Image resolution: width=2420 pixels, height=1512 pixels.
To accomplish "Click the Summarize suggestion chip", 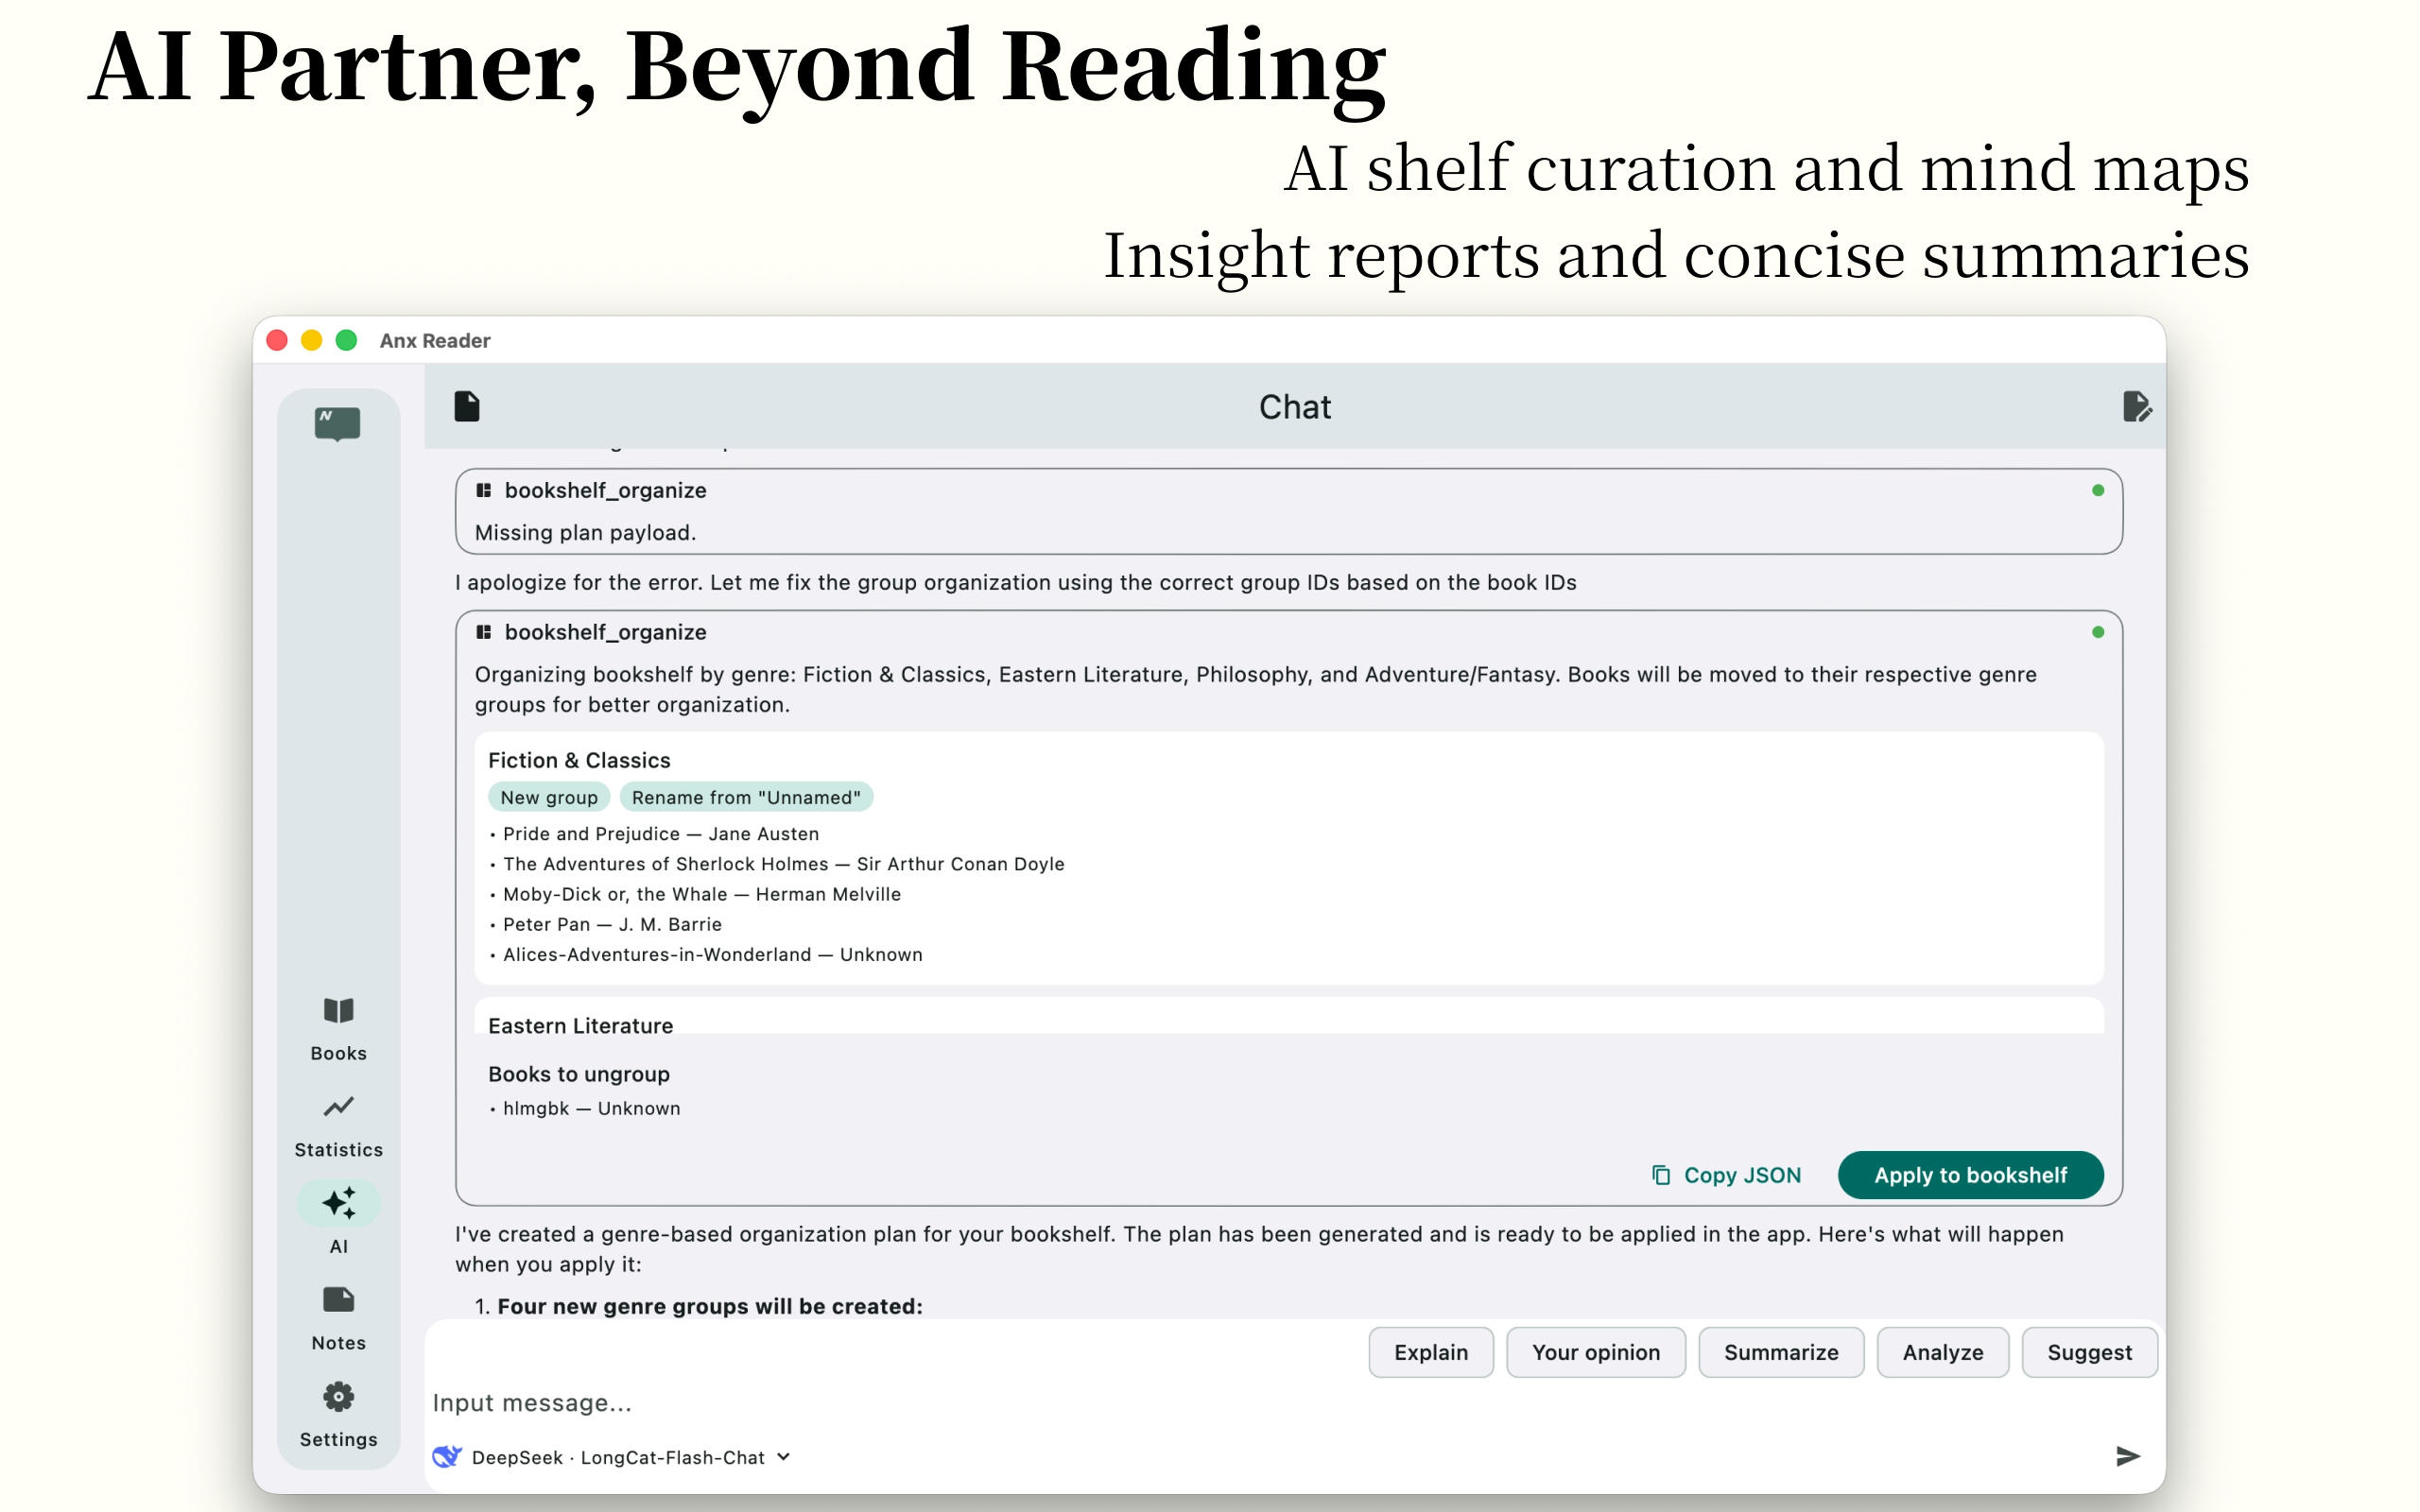I will coord(1780,1352).
